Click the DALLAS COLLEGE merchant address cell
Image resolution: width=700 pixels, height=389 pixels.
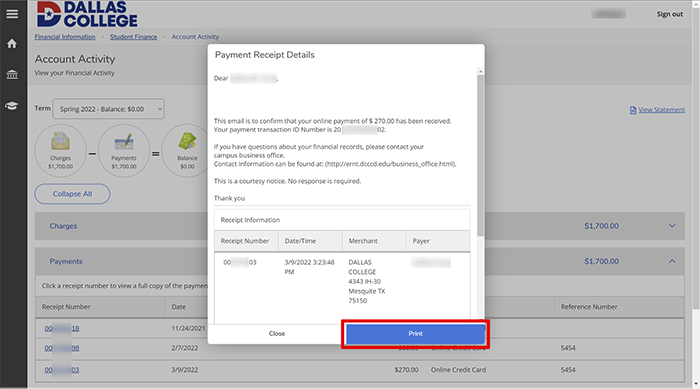367,281
